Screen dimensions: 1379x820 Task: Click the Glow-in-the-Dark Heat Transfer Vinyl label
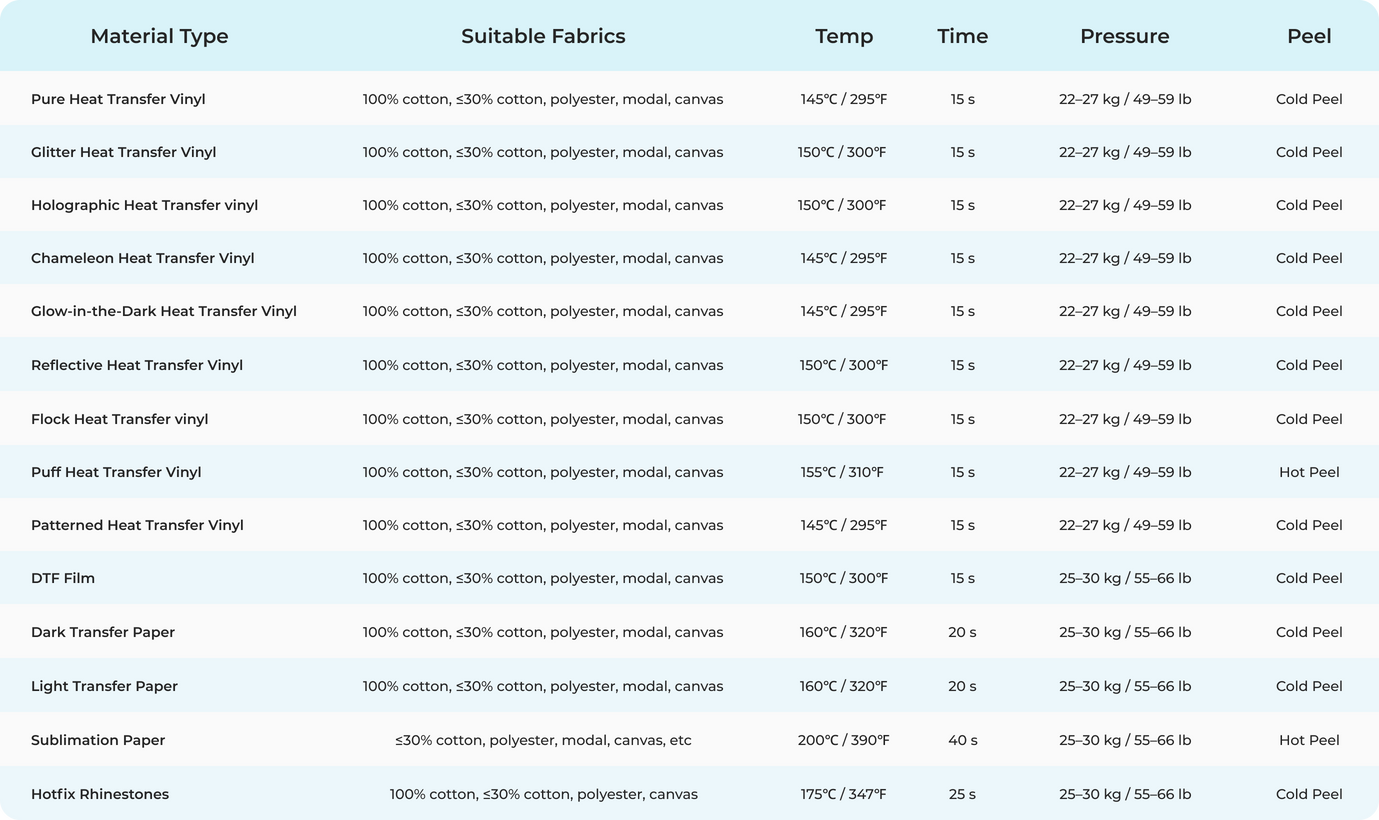[x=164, y=311]
